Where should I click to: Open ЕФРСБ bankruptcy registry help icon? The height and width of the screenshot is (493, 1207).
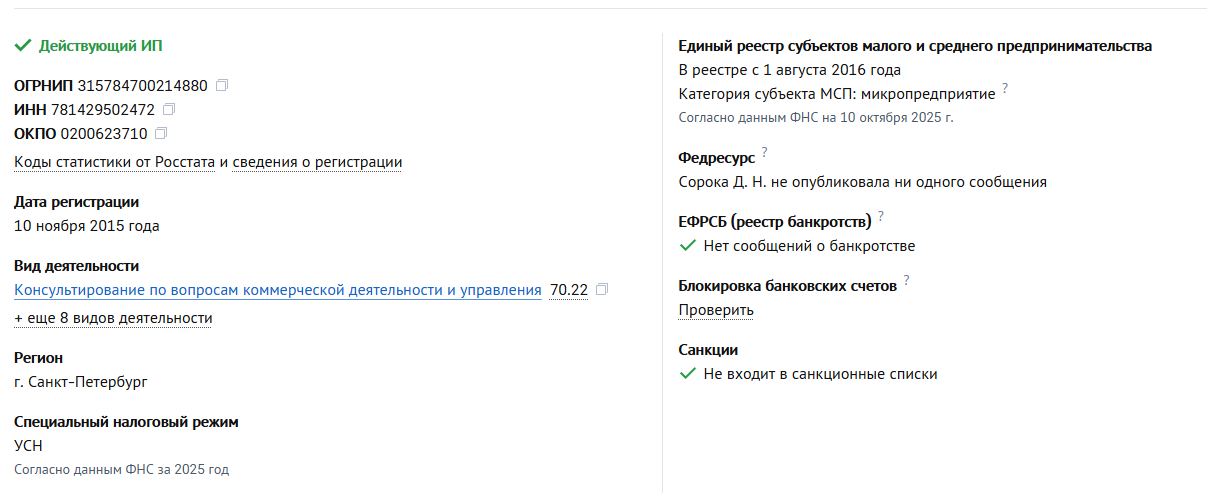tap(881, 216)
